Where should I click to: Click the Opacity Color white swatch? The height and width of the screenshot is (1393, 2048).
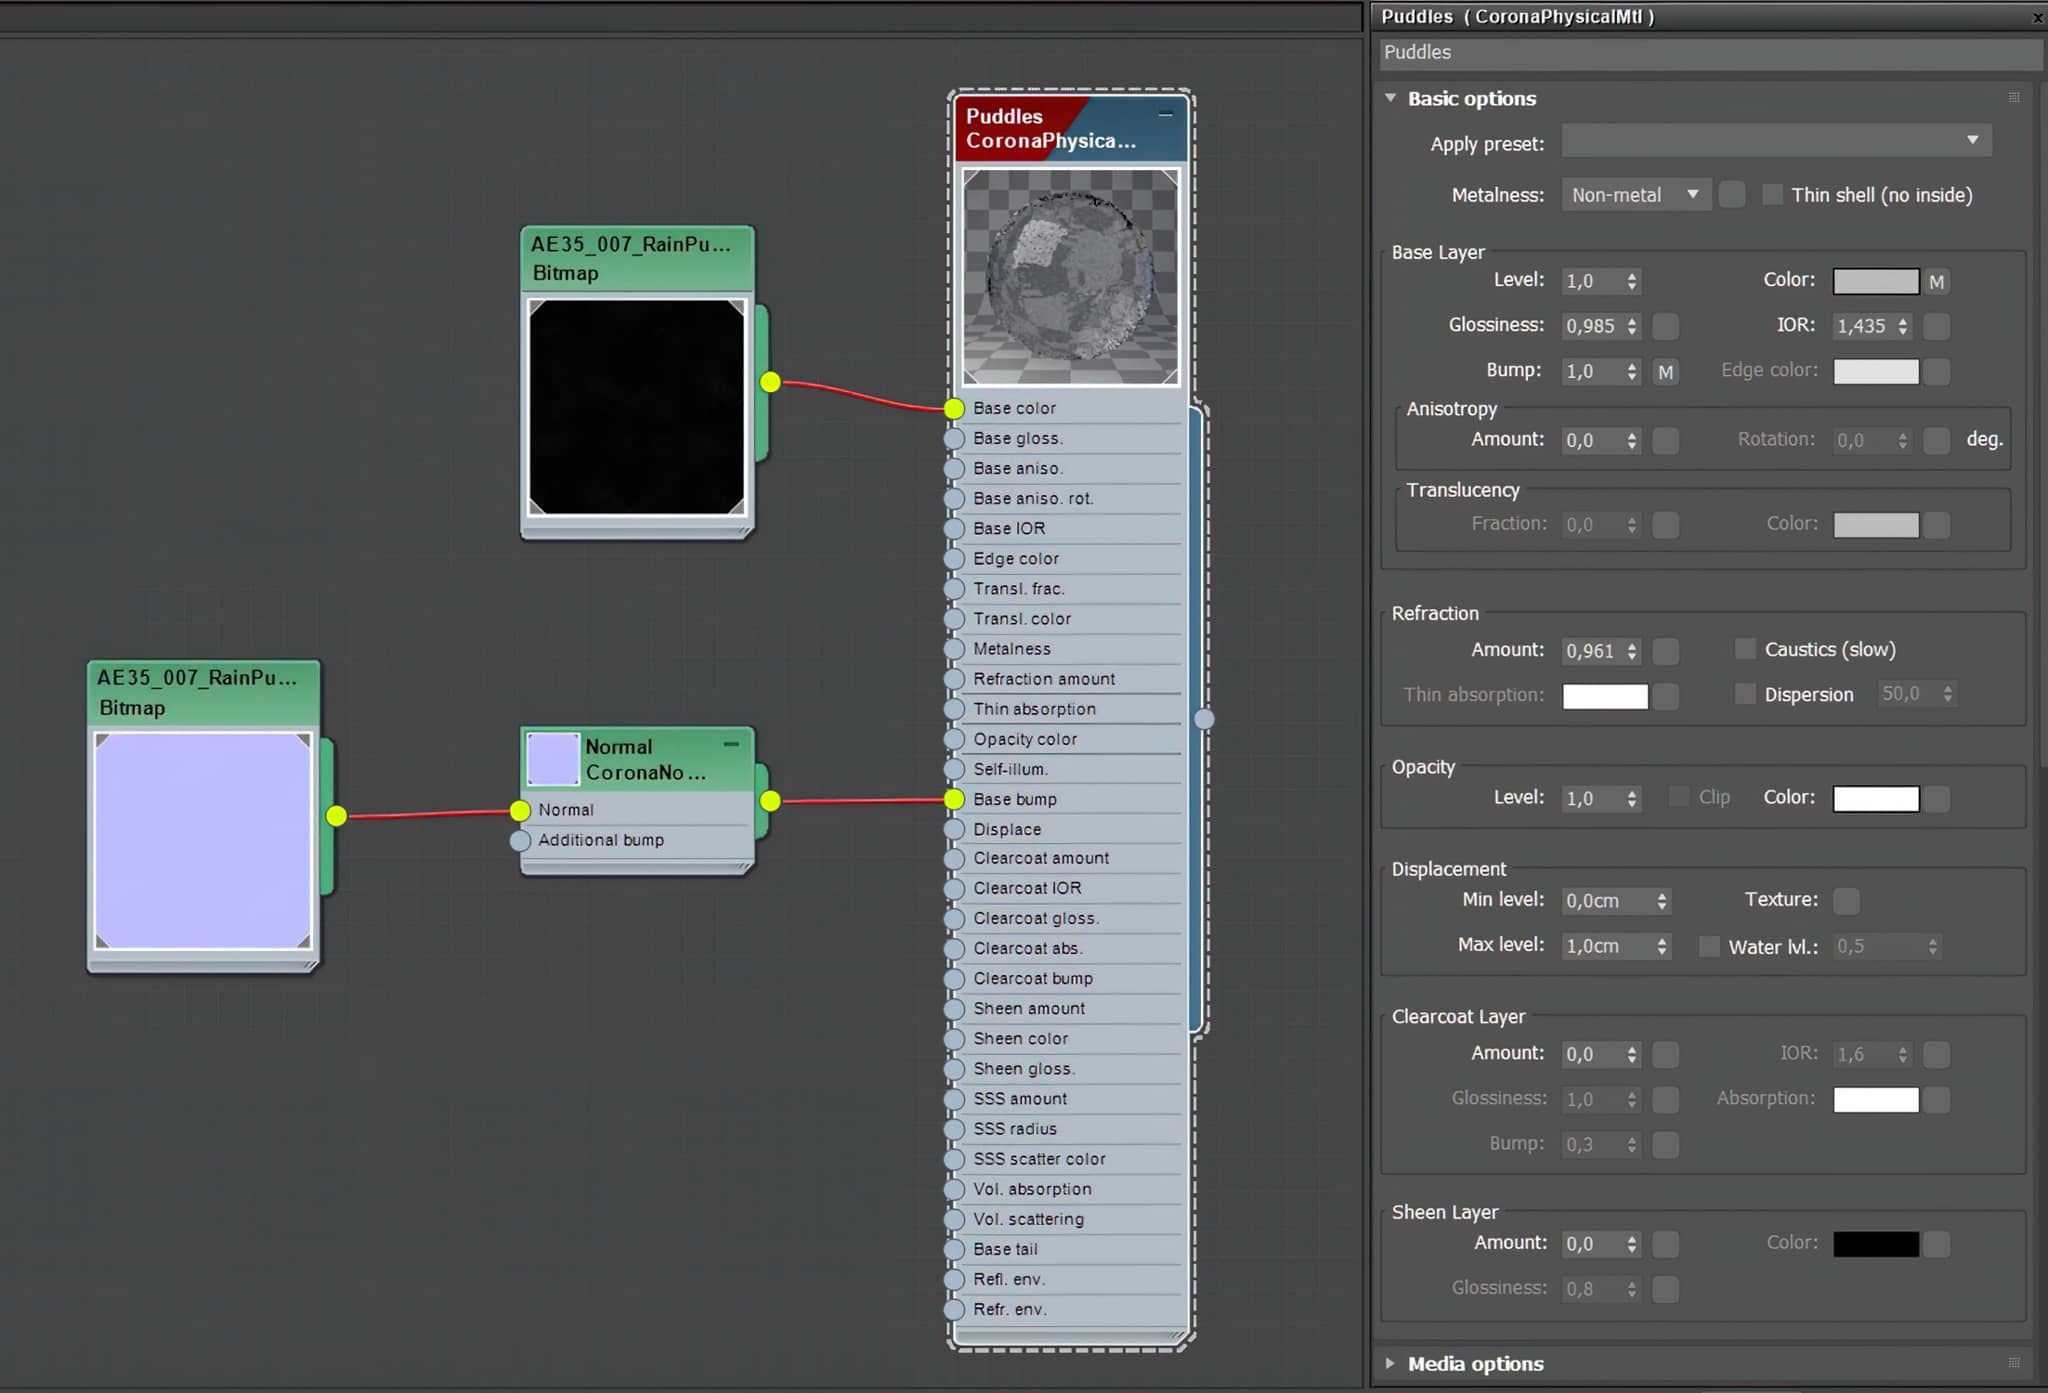coord(1876,798)
